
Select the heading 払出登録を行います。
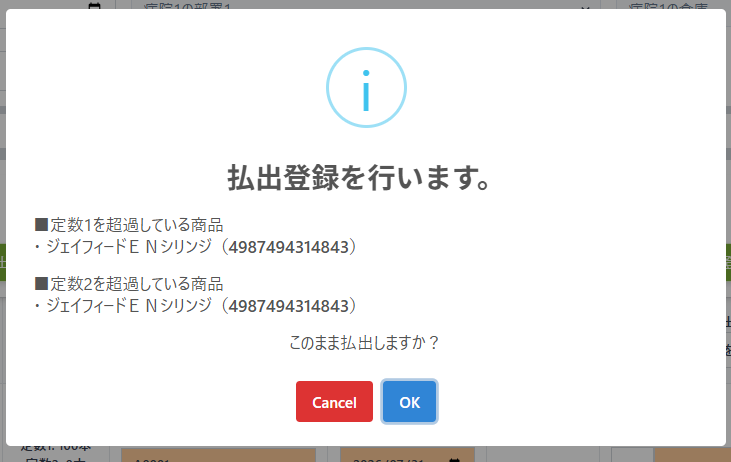359,178
